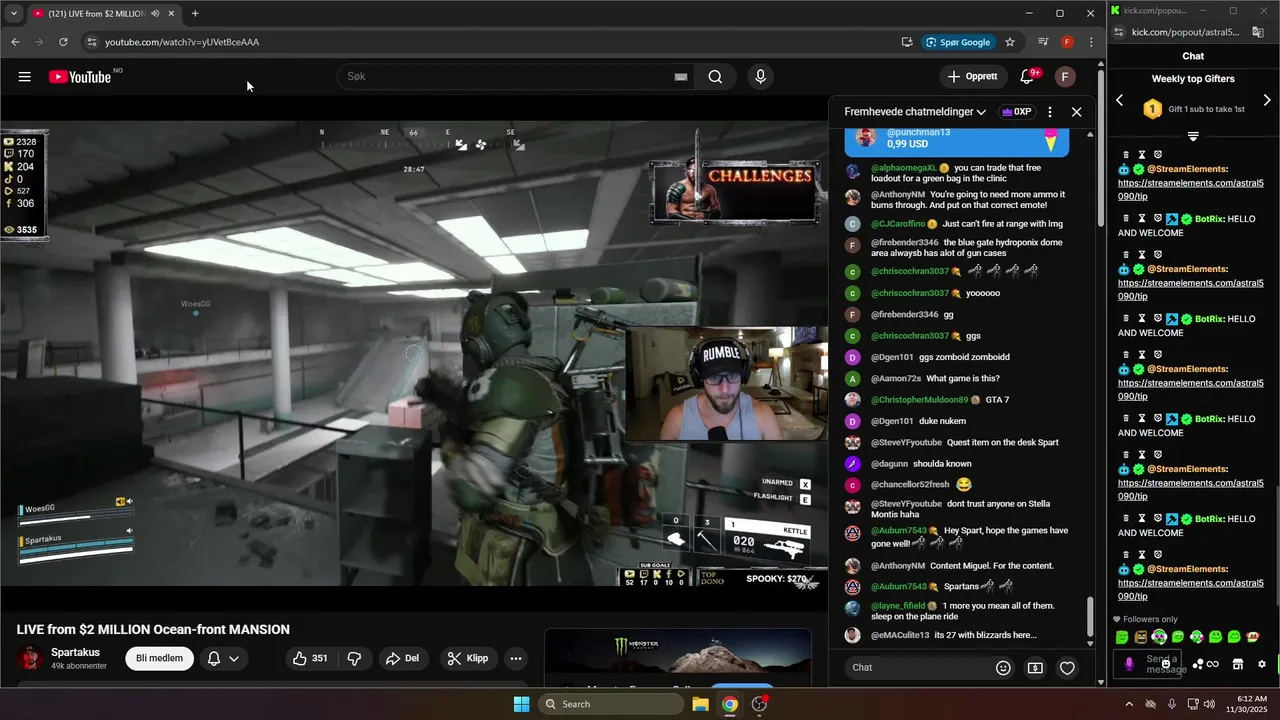Screen dimensions: 1280x720
Task: Expand Fremhevede chatmeldinger dropdown
Action: (x=915, y=112)
